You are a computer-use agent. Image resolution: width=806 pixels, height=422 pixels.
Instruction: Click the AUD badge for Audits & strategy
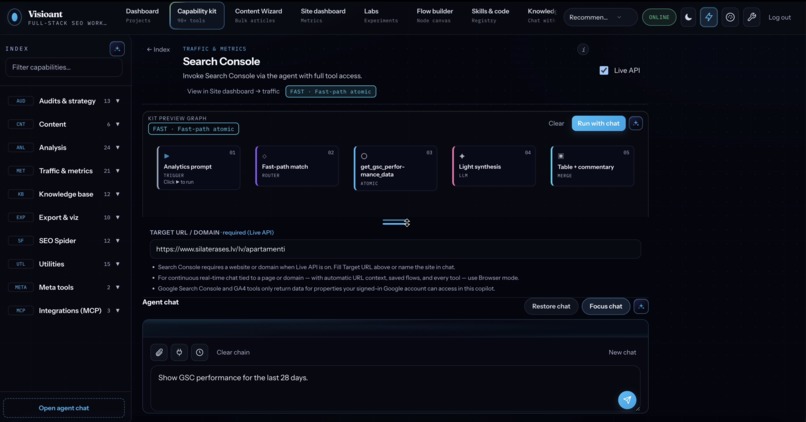21,101
